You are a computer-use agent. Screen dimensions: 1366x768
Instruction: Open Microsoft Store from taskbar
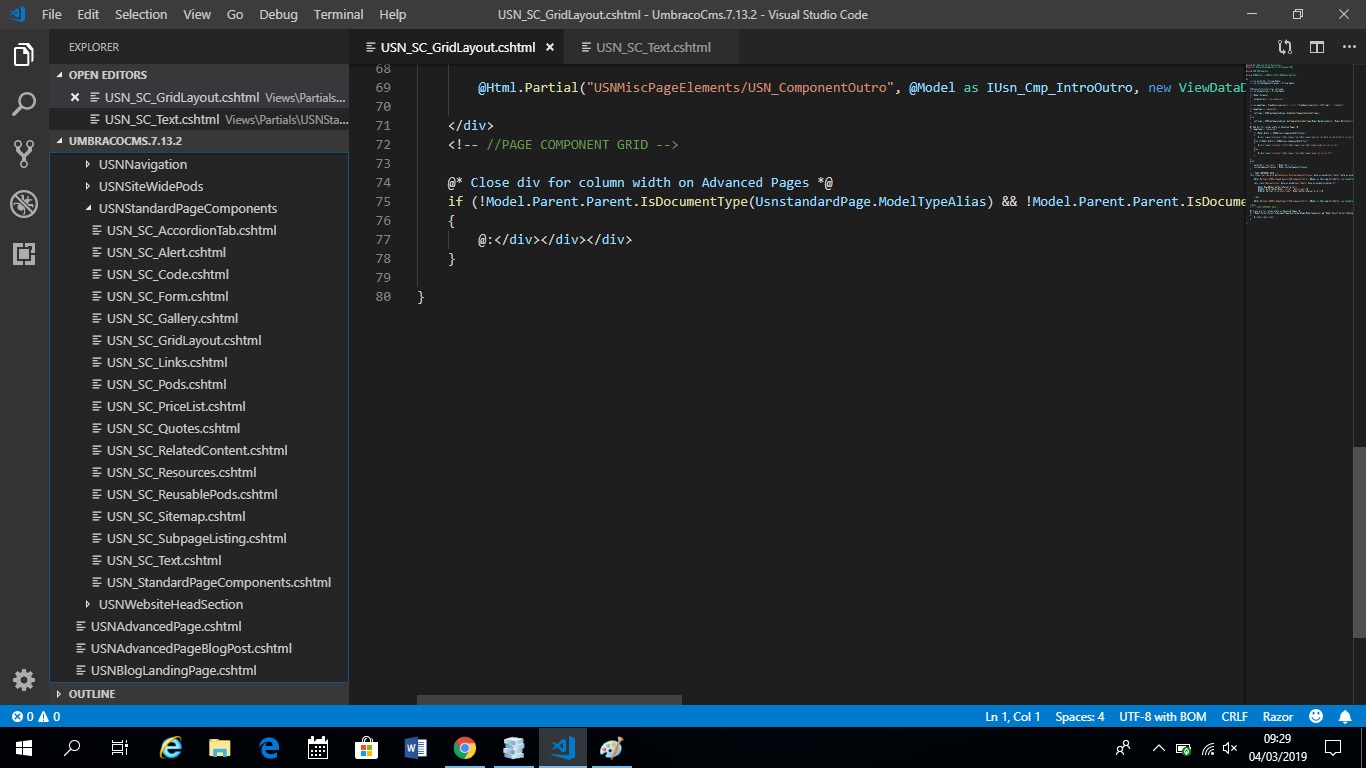367,747
